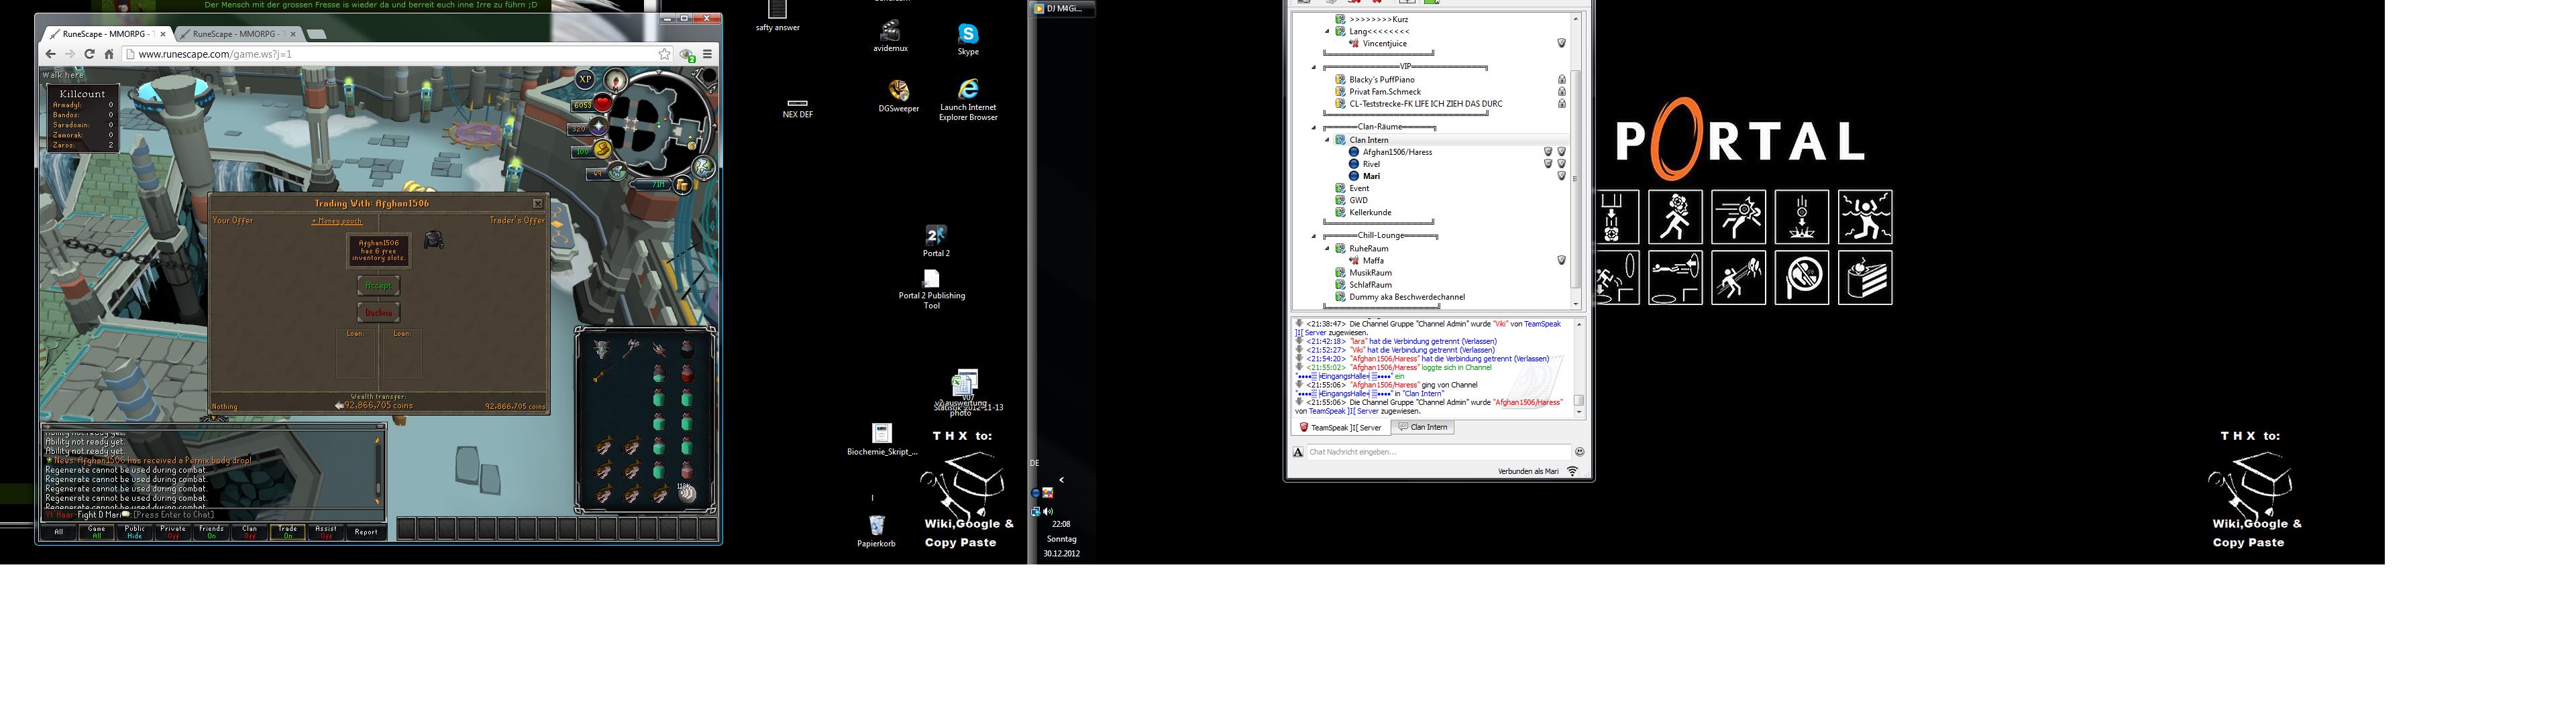Toggle the Private Off chat filter
Screen dimensions: 2576x724
click(x=173, y=532)
